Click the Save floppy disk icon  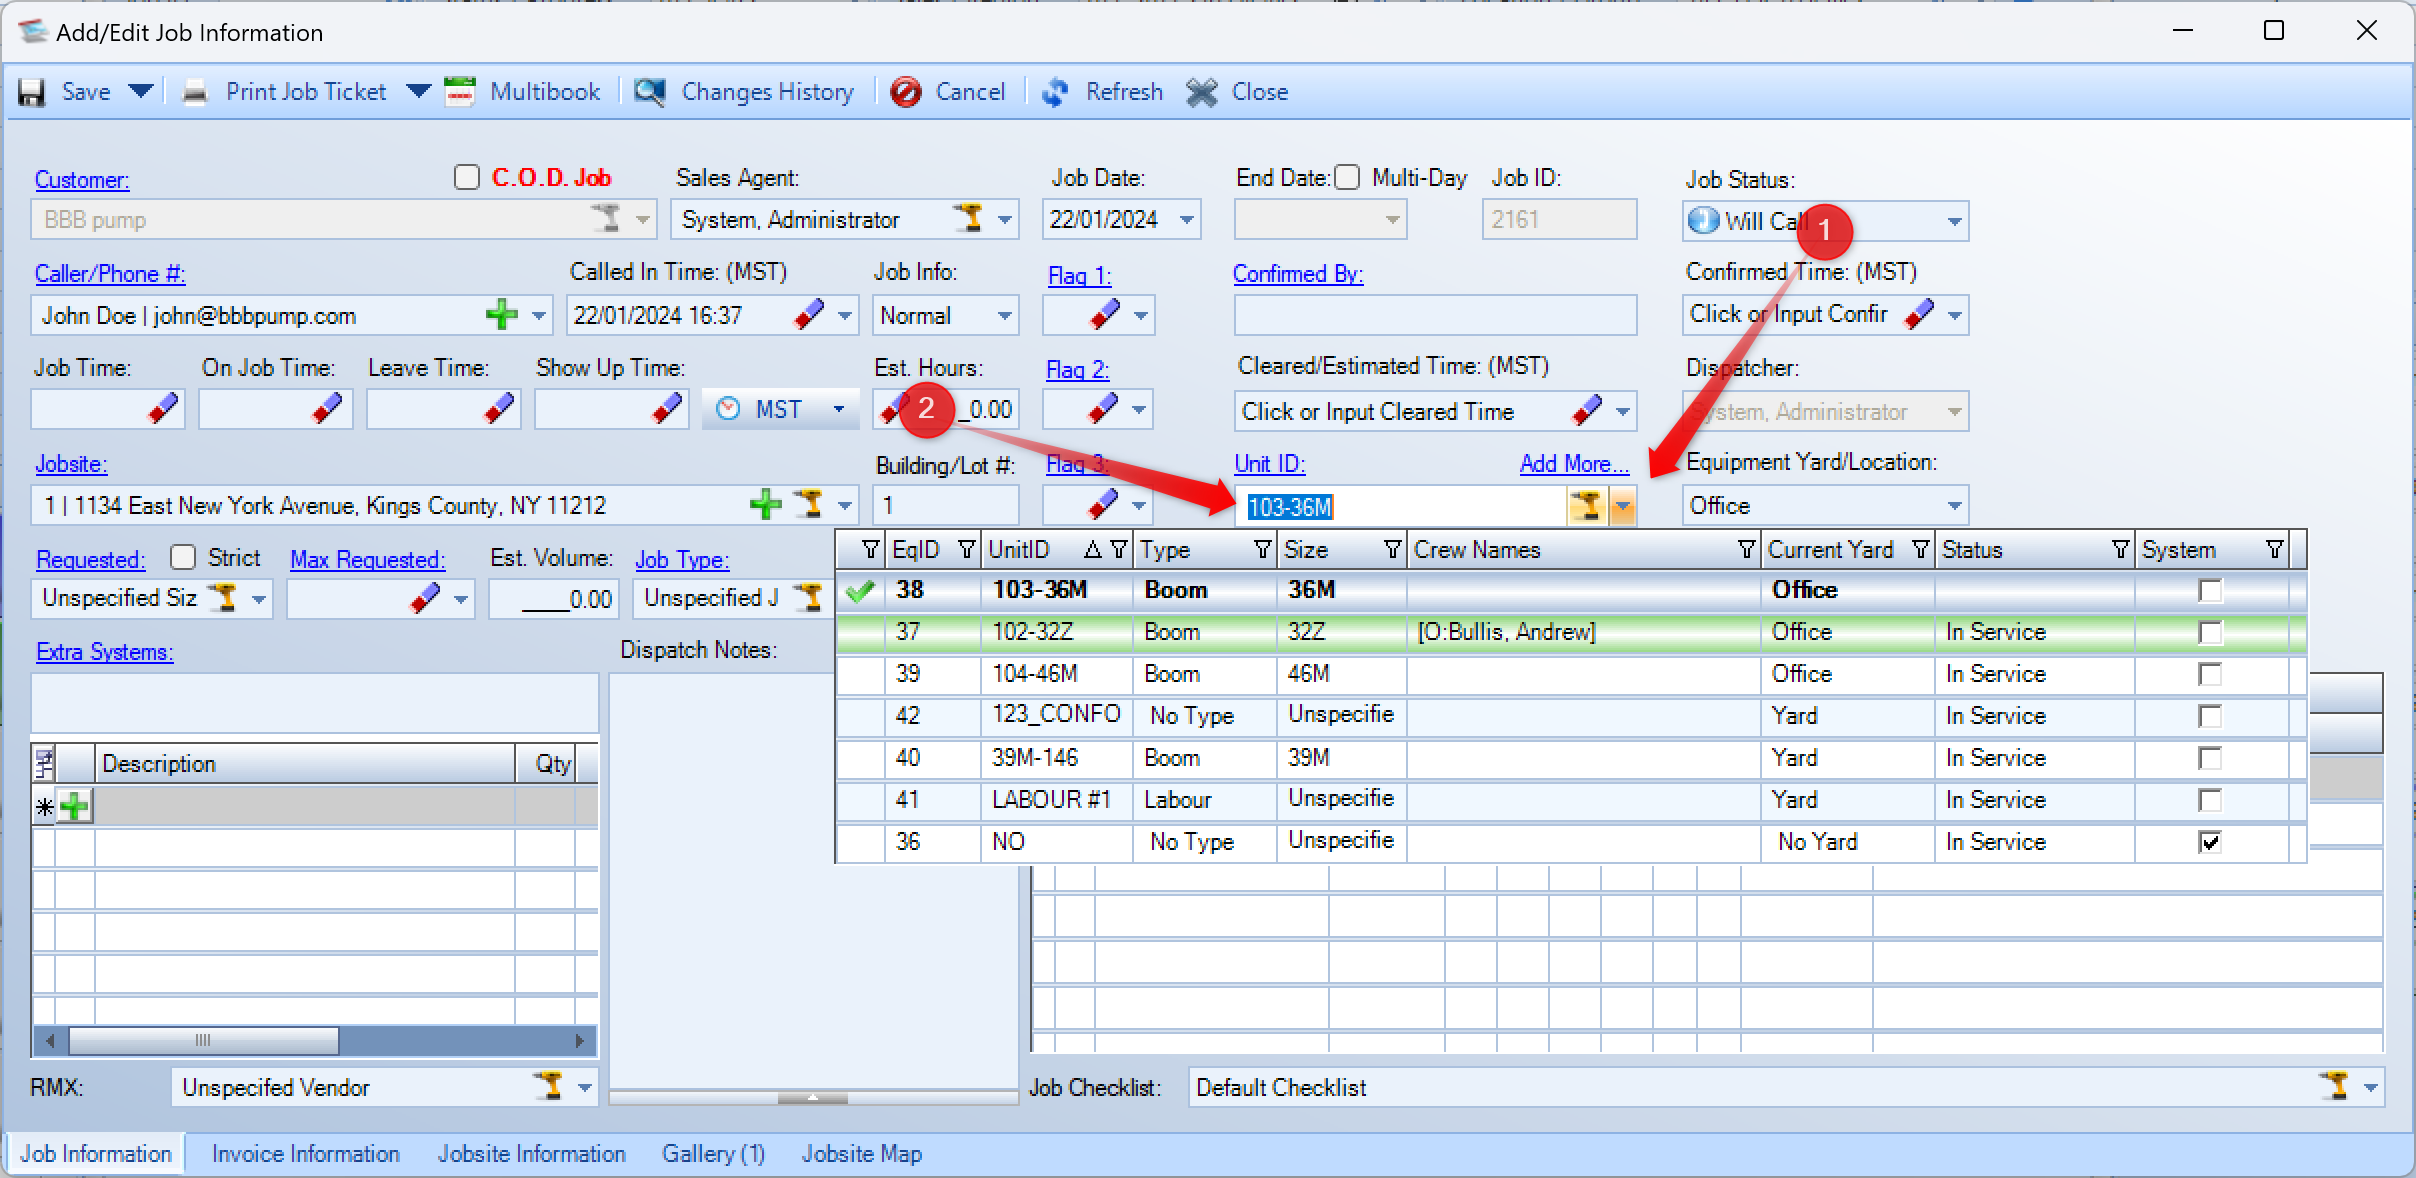click(32, 92)
